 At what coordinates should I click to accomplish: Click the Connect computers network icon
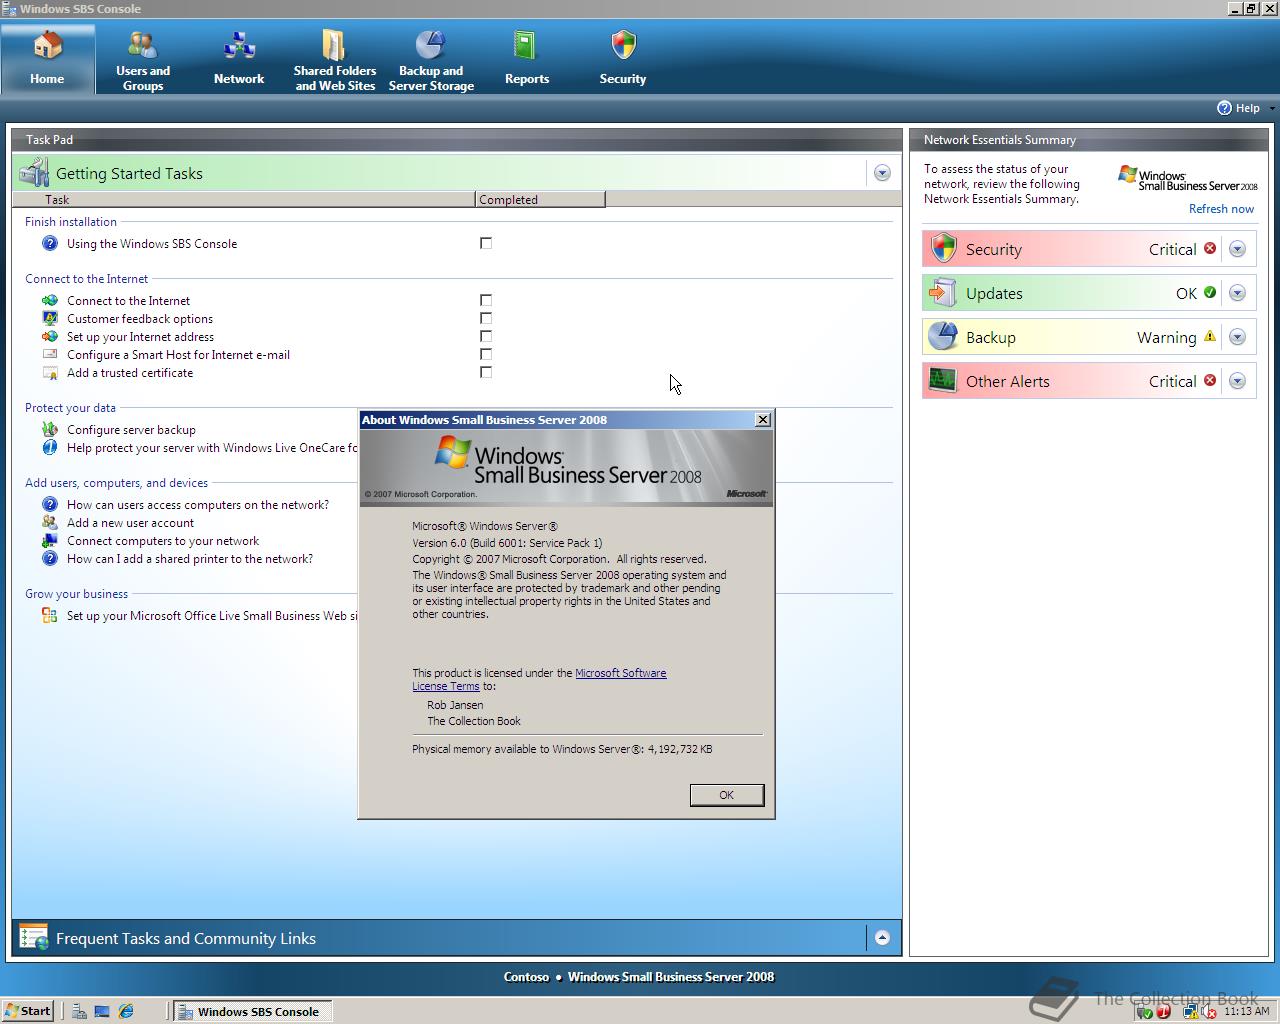(x=50, y=540)
